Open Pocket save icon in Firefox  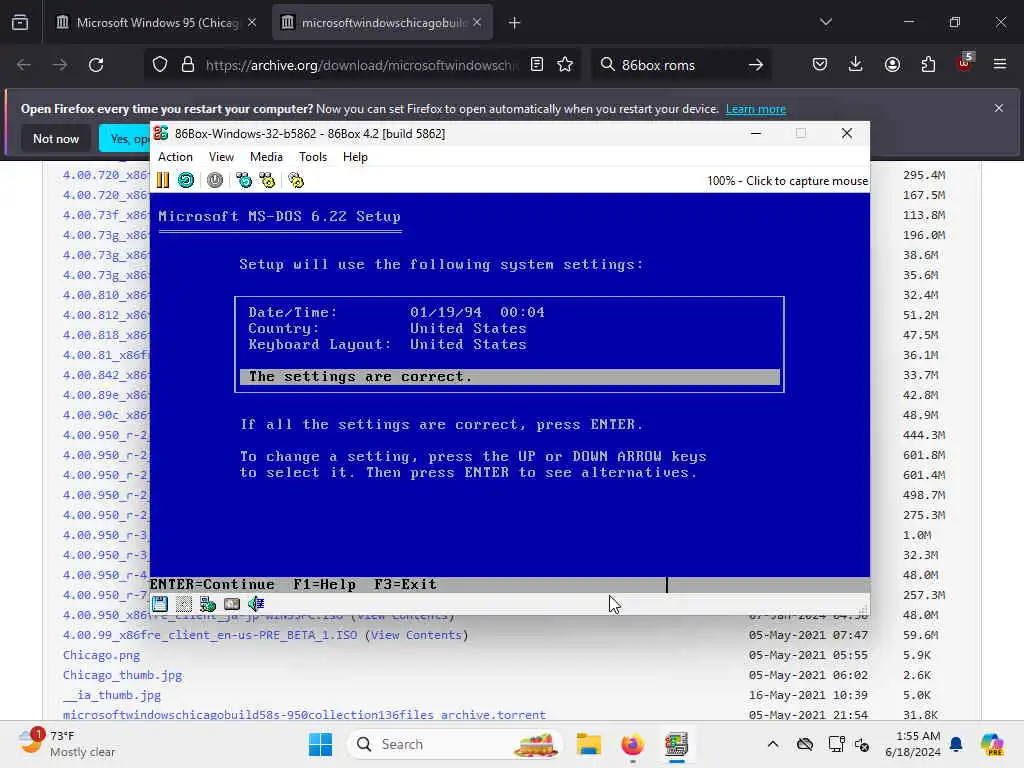coord(820,64)
